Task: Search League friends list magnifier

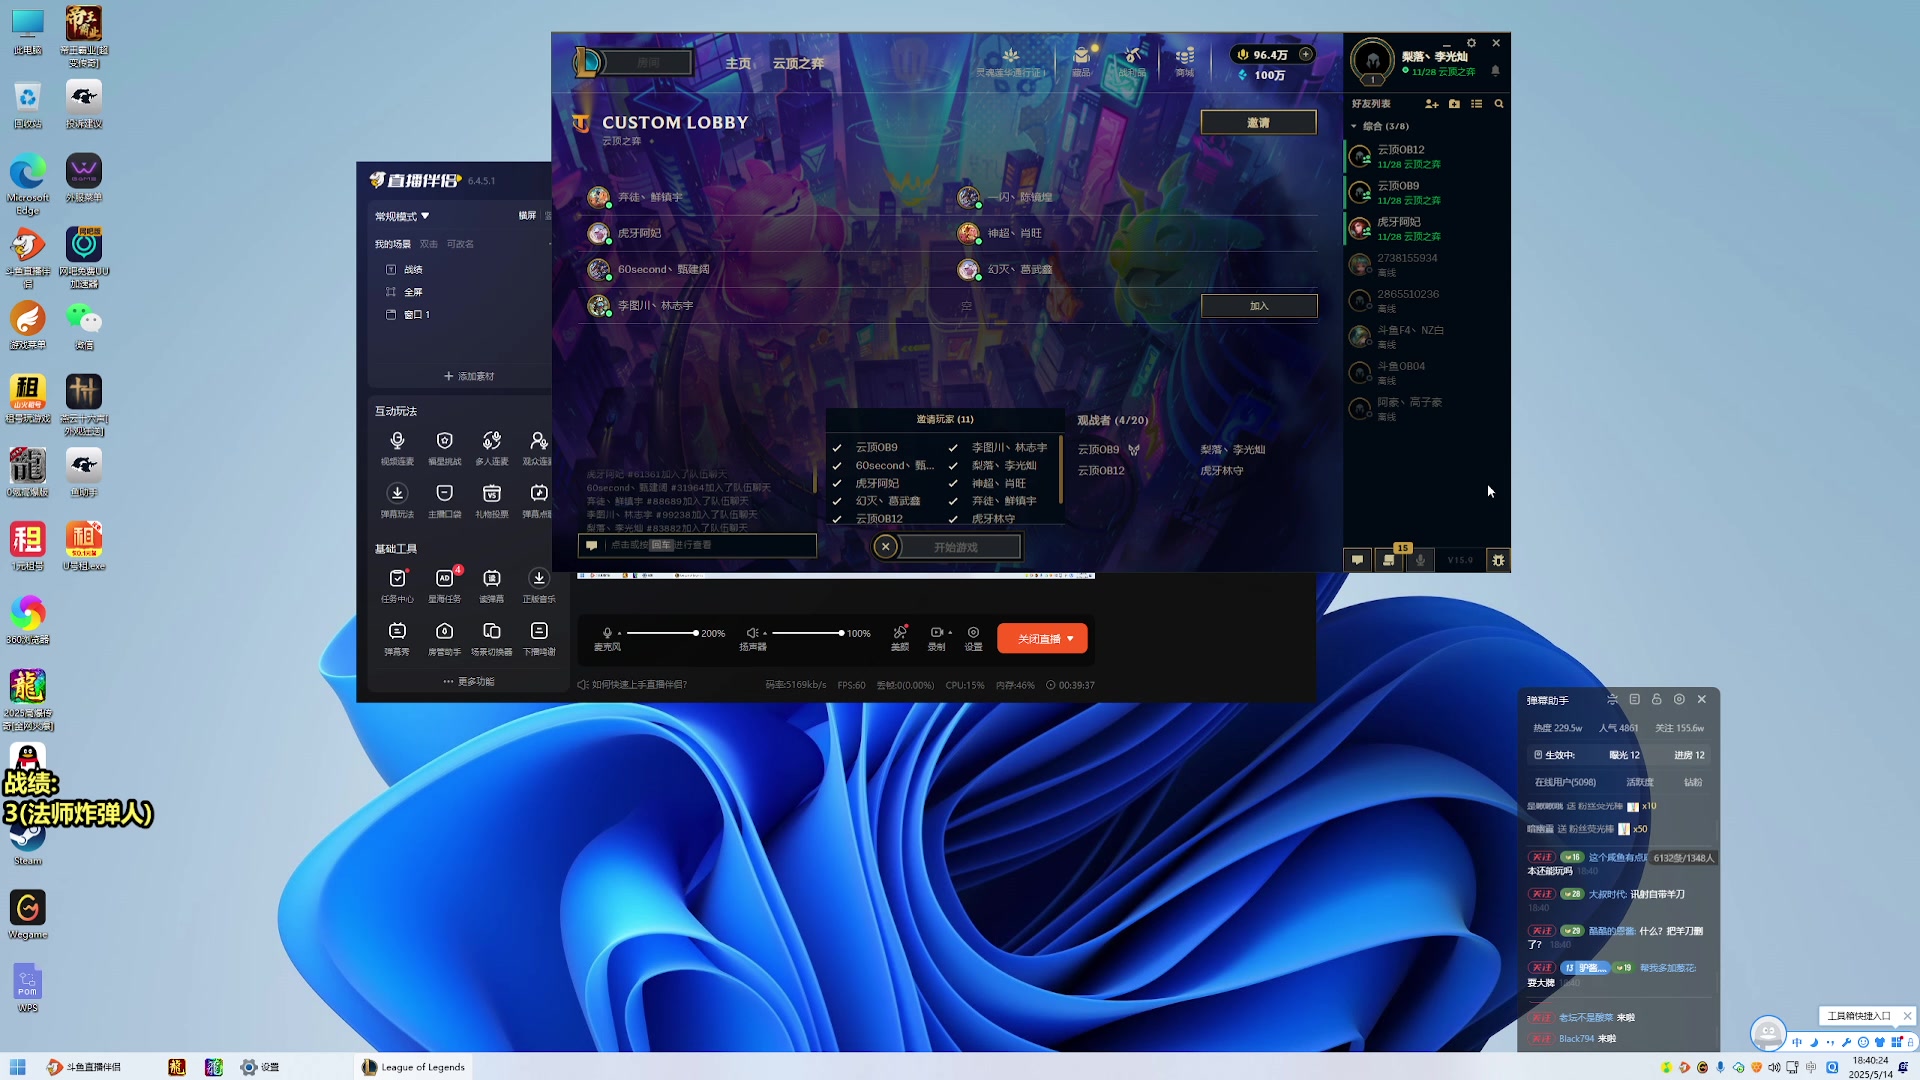Action: coord(1498,104)
